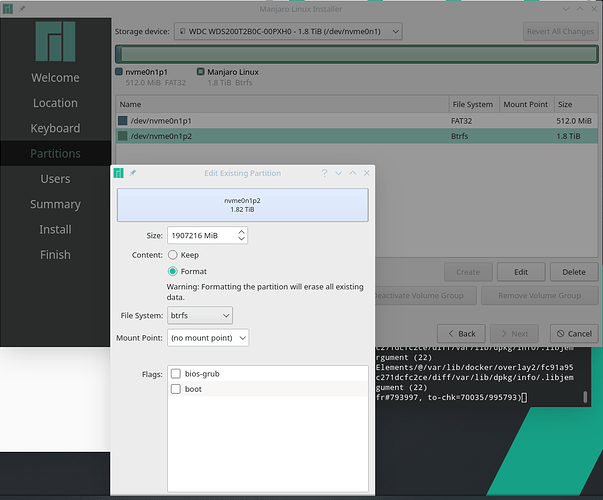603x500 pixels.
Task: Select the /dev/nvme0n1p2 partition row
Action: pyautogui.click(x=356, y=136)
